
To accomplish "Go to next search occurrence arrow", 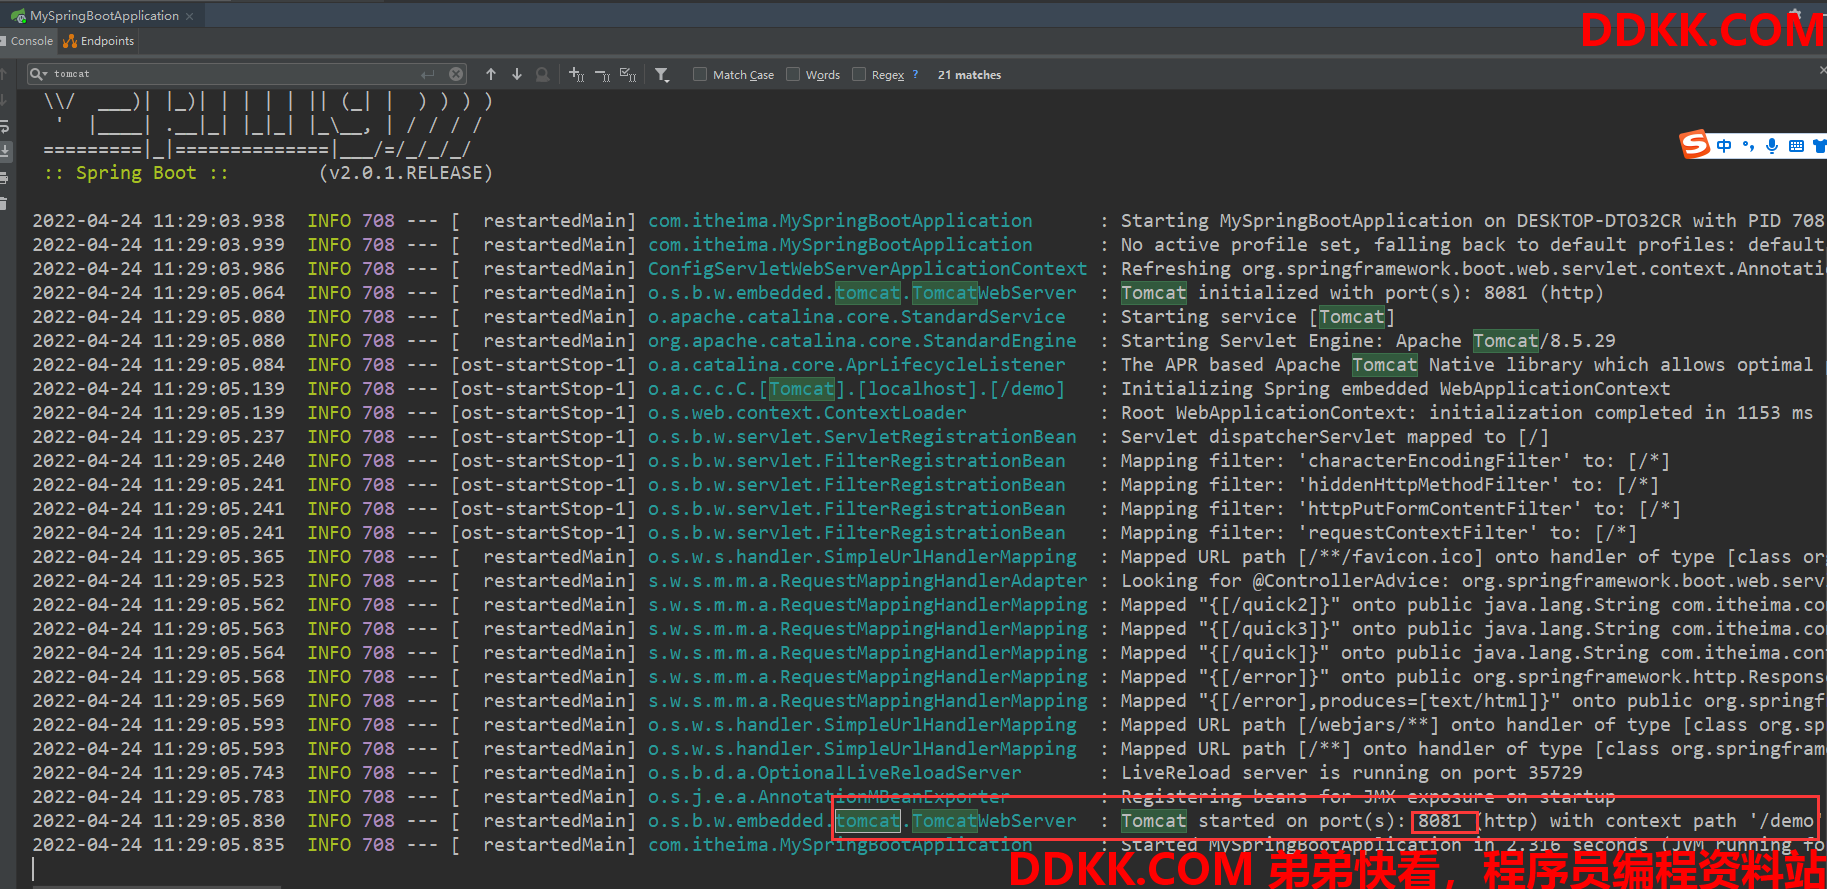I will tap(517, 74).
